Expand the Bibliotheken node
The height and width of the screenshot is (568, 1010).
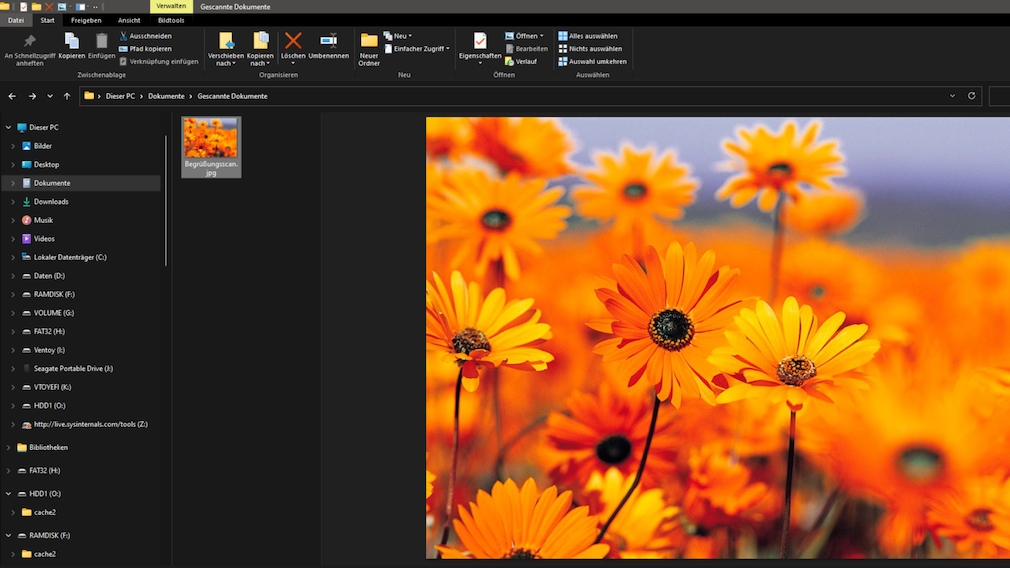click(8, 448)
